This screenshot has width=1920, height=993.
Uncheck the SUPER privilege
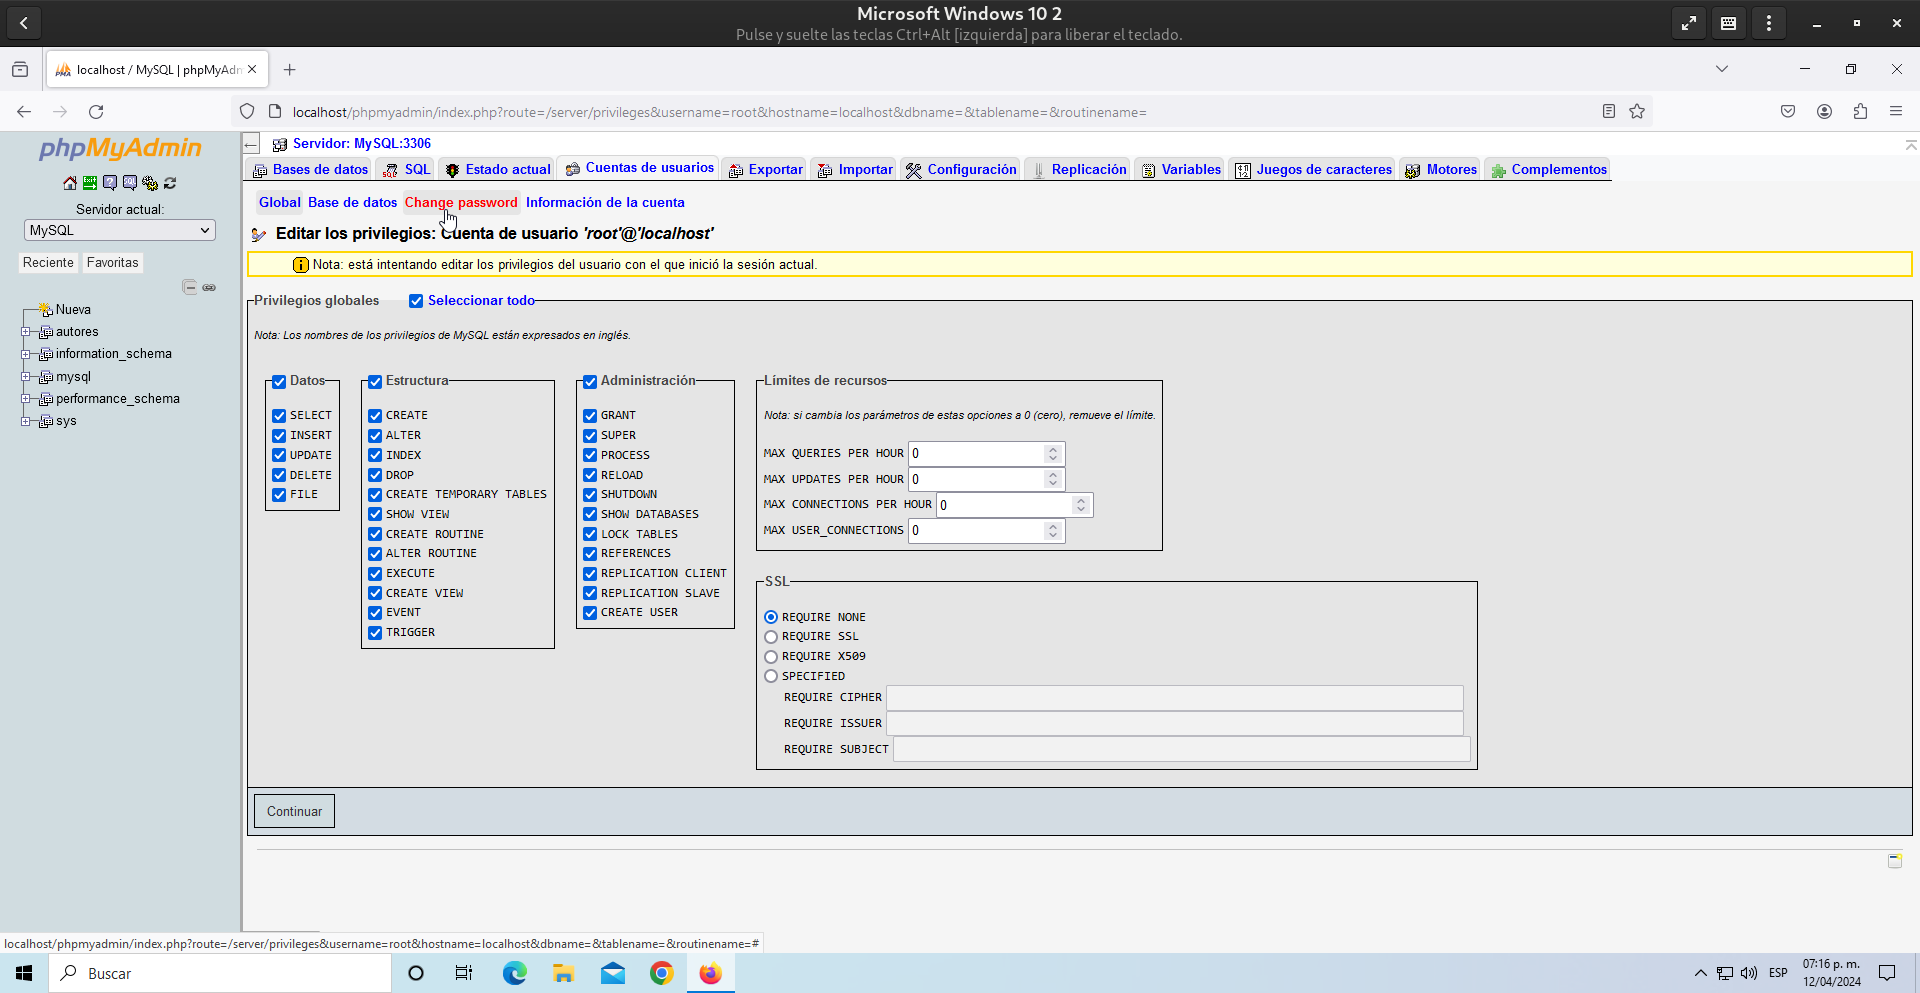[590, 435]
